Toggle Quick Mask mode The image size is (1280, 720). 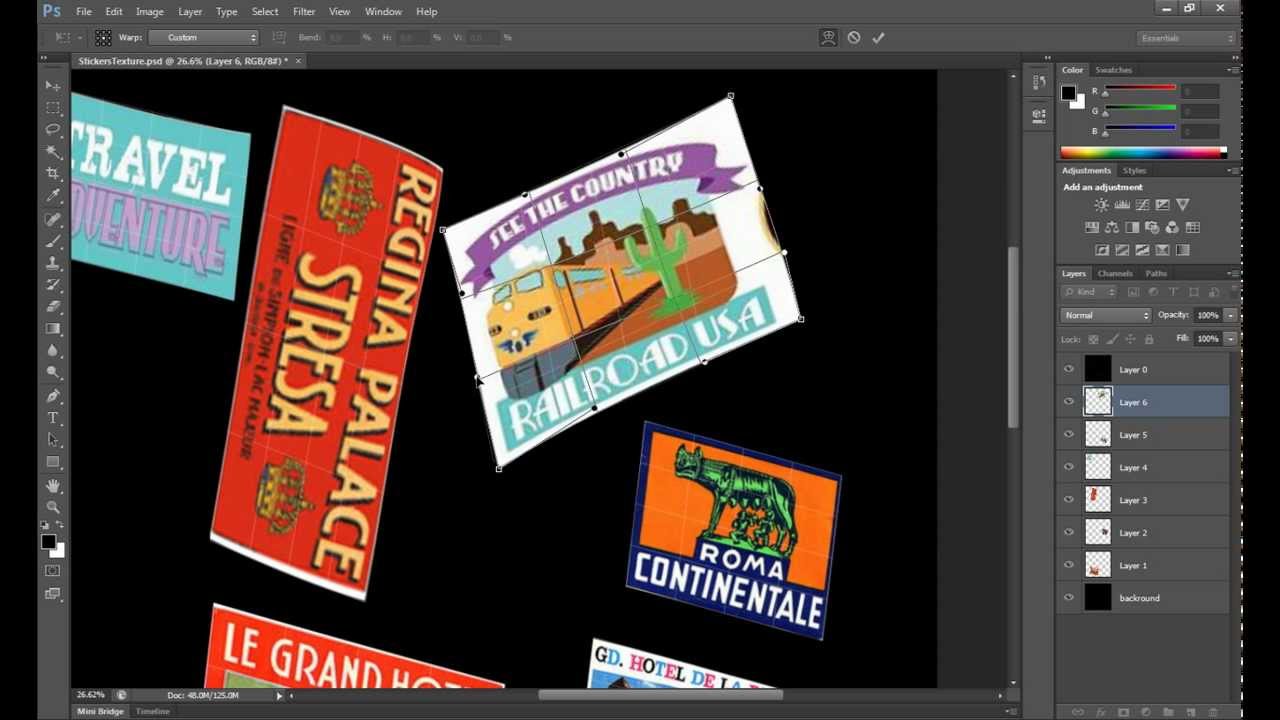(x=53, y=571)
